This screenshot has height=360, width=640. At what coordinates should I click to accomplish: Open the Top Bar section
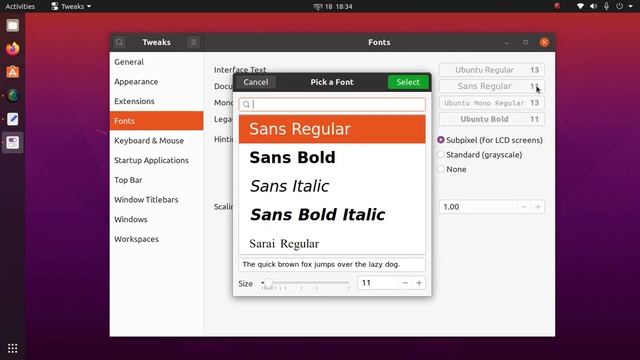coord(156,180)
